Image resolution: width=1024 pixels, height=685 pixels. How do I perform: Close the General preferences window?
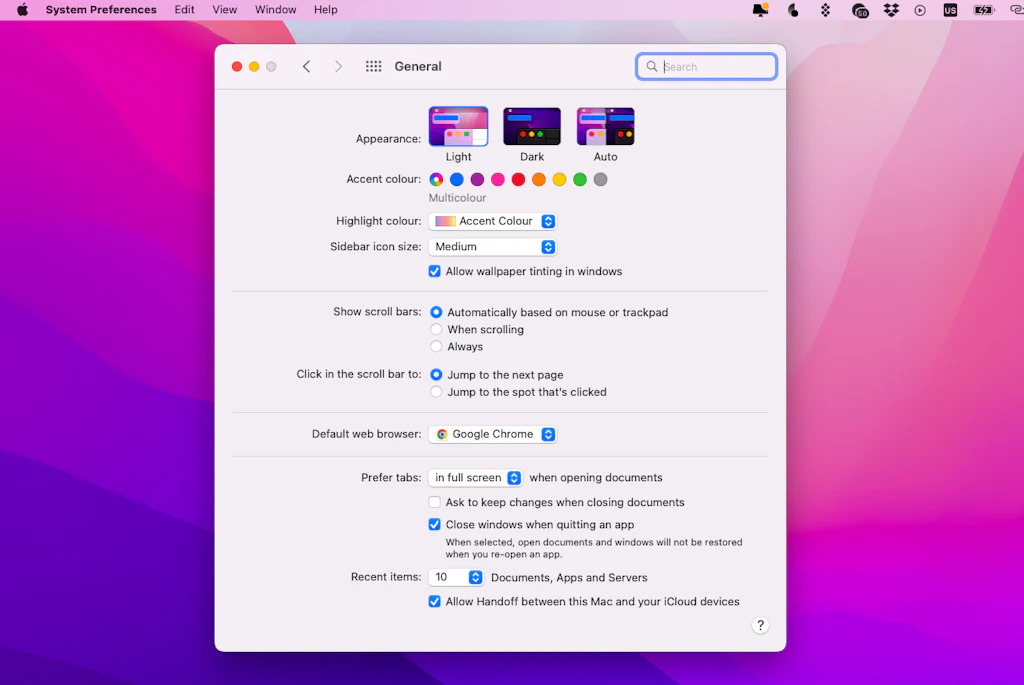click(x=237, y=67)
